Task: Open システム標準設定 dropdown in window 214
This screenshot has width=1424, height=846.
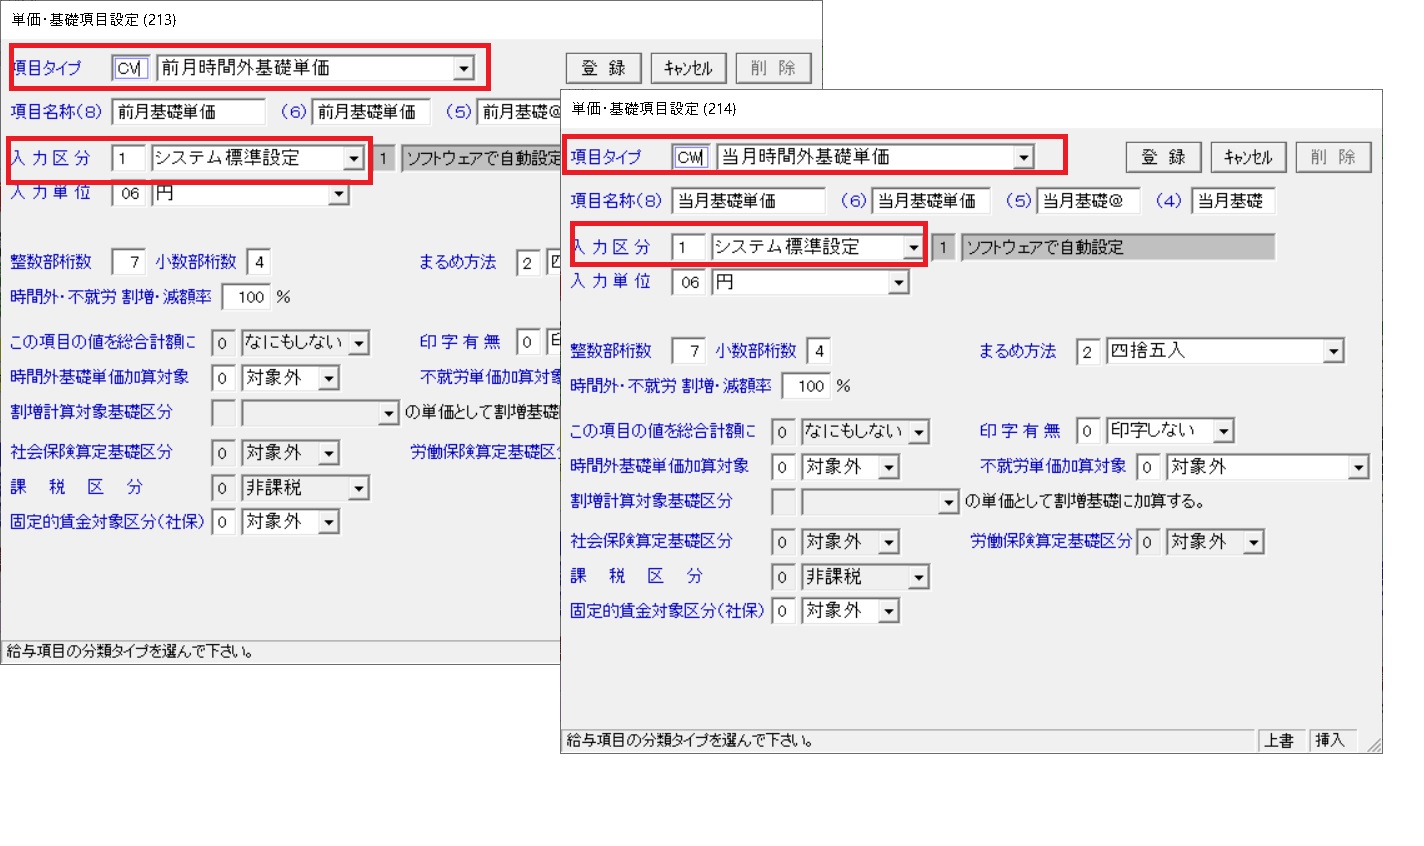Action: 913,248
